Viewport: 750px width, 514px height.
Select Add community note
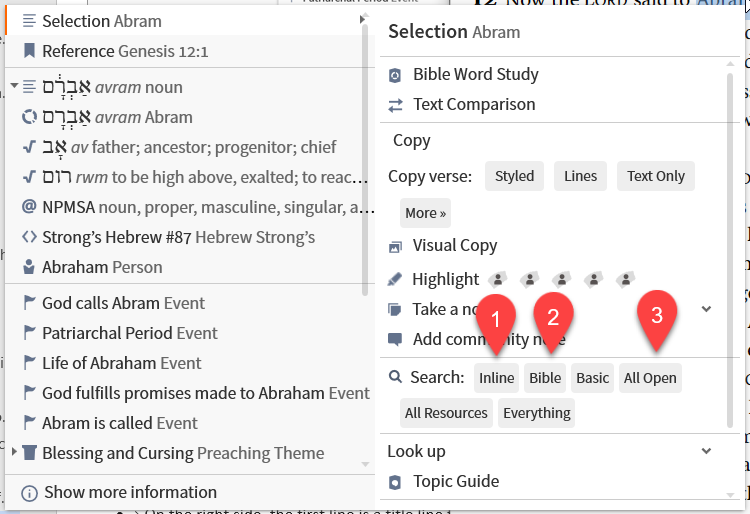point(489,339)
